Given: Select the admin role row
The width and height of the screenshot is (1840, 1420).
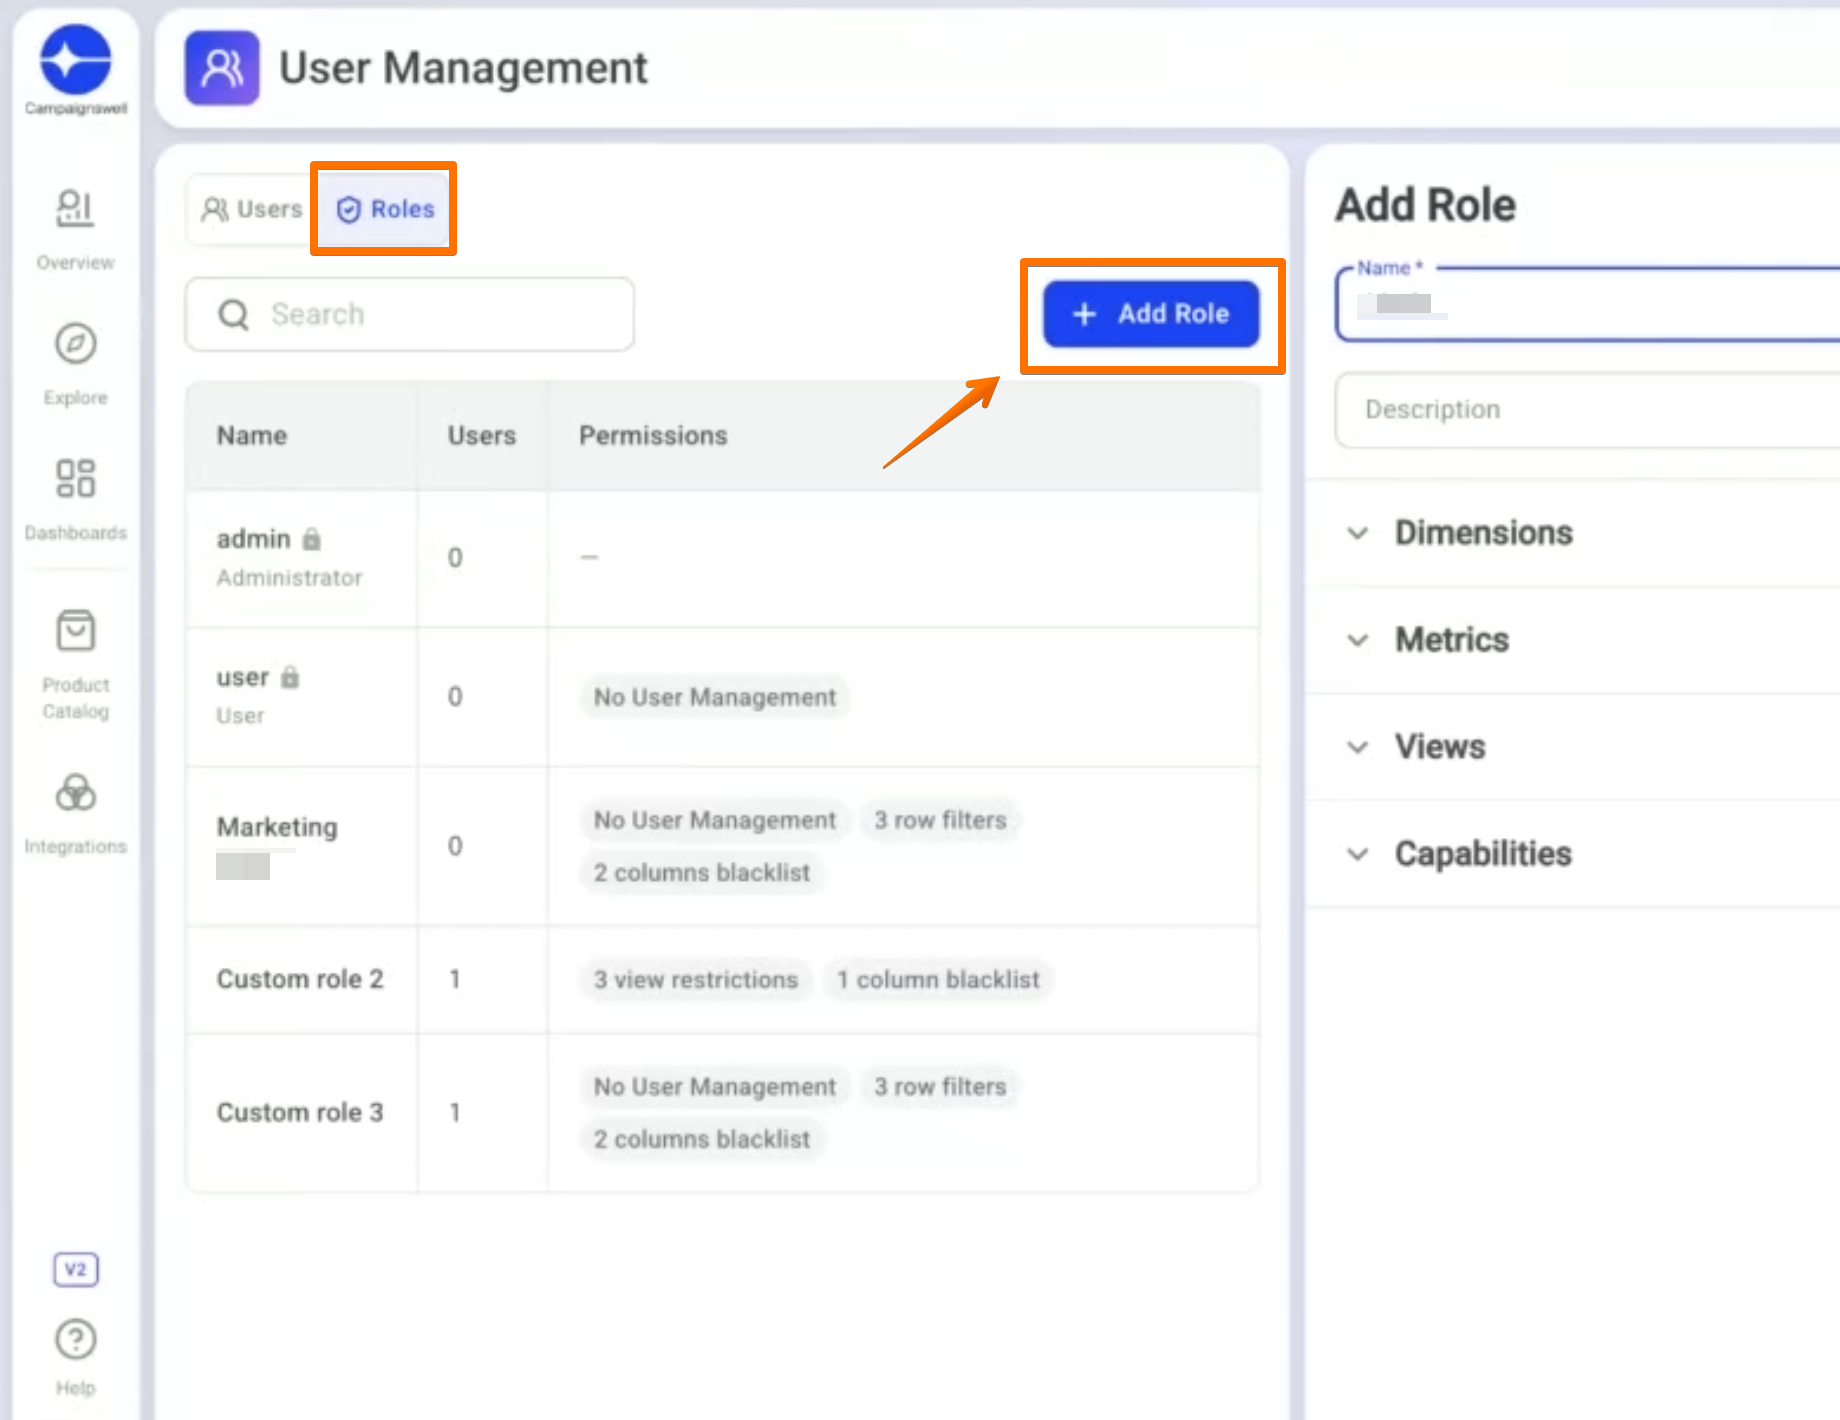Looking at the screenshot, I should pyautogui.click(x=722, y=558).
